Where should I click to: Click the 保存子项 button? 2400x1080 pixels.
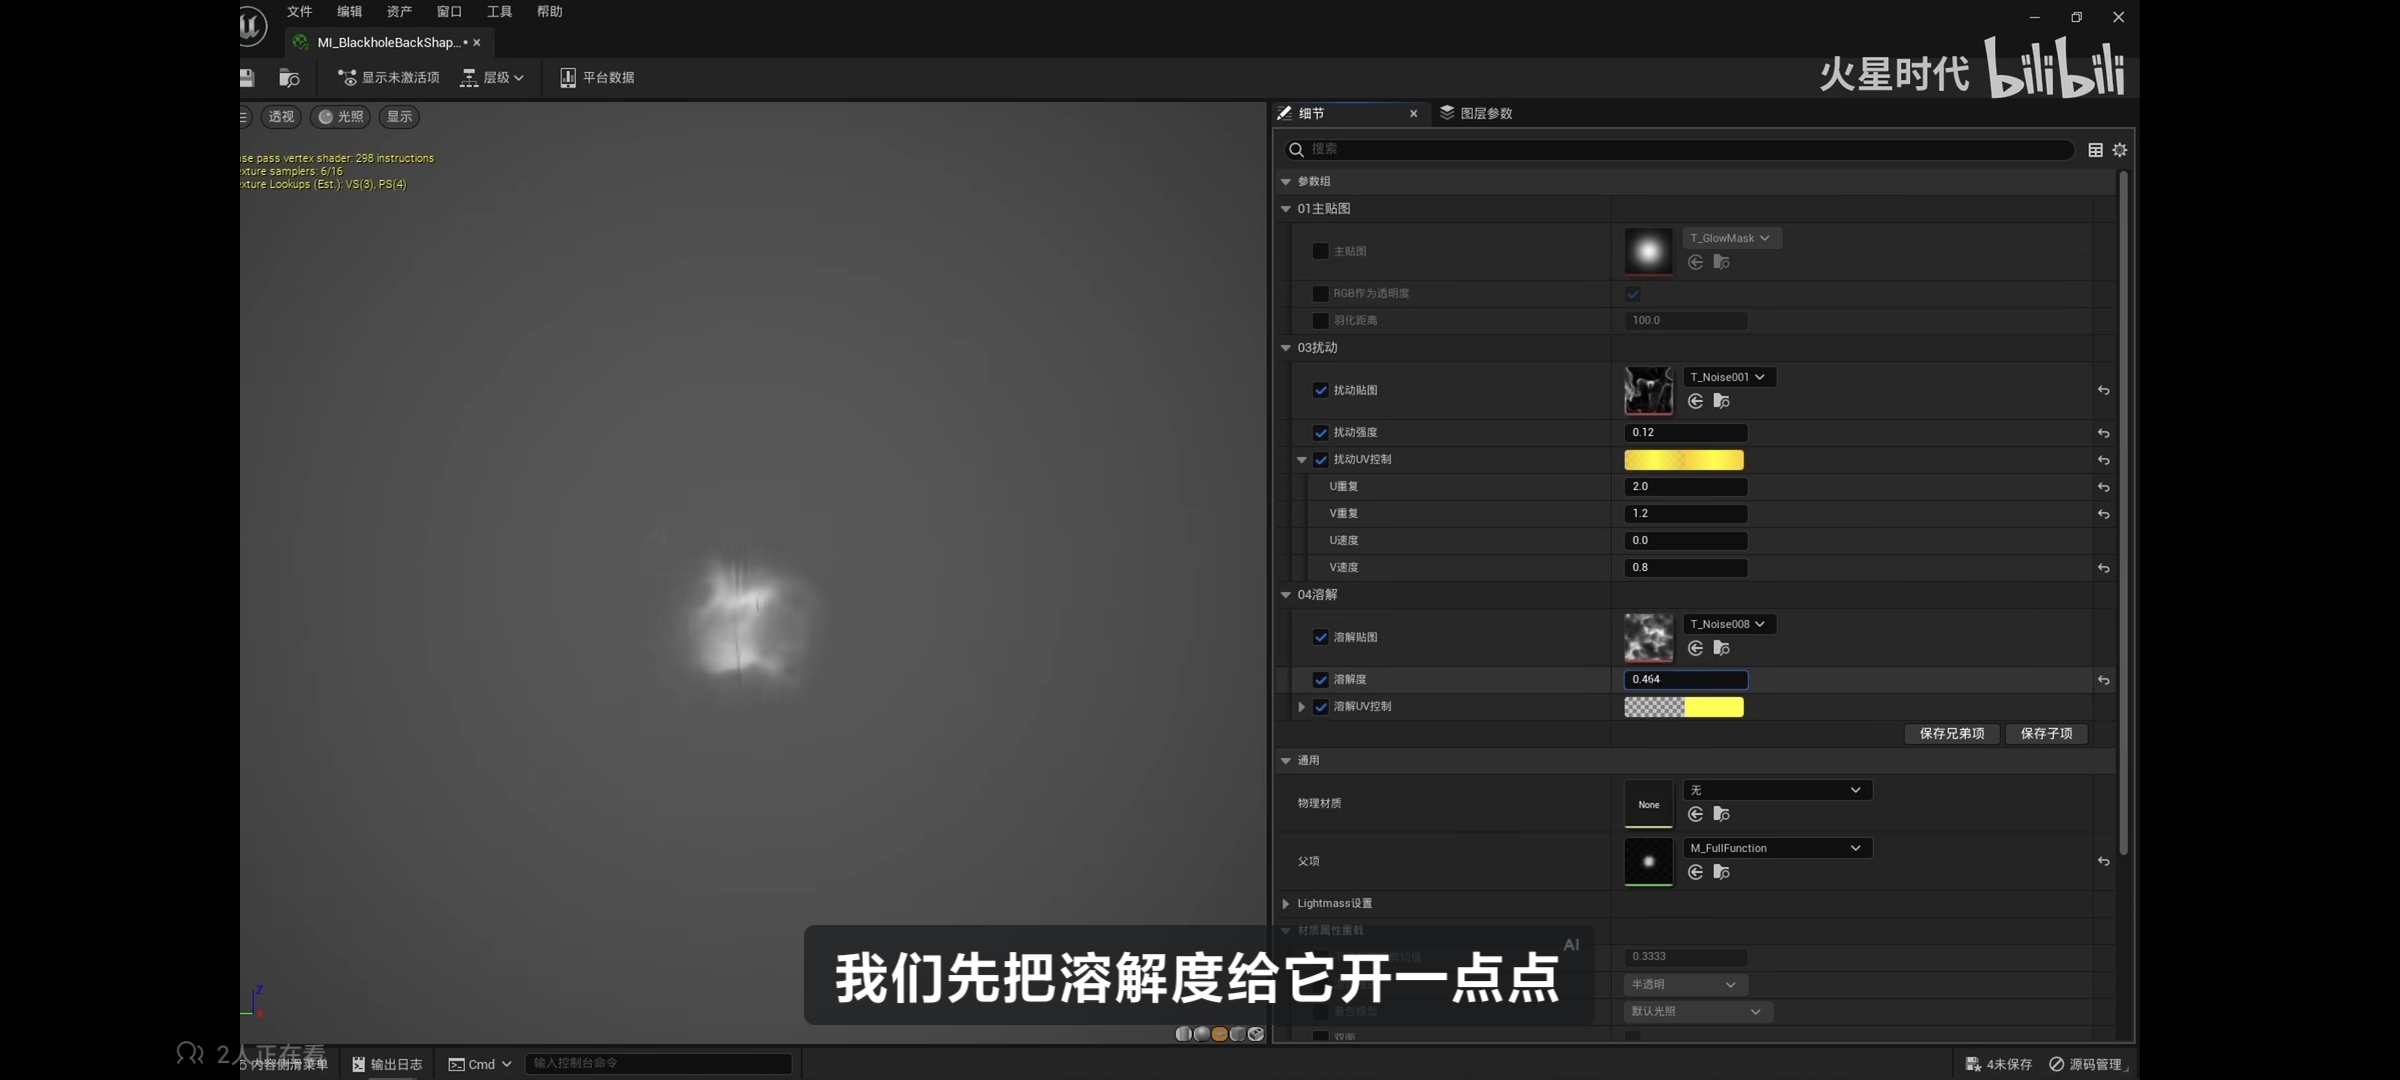coord(2046,733)
